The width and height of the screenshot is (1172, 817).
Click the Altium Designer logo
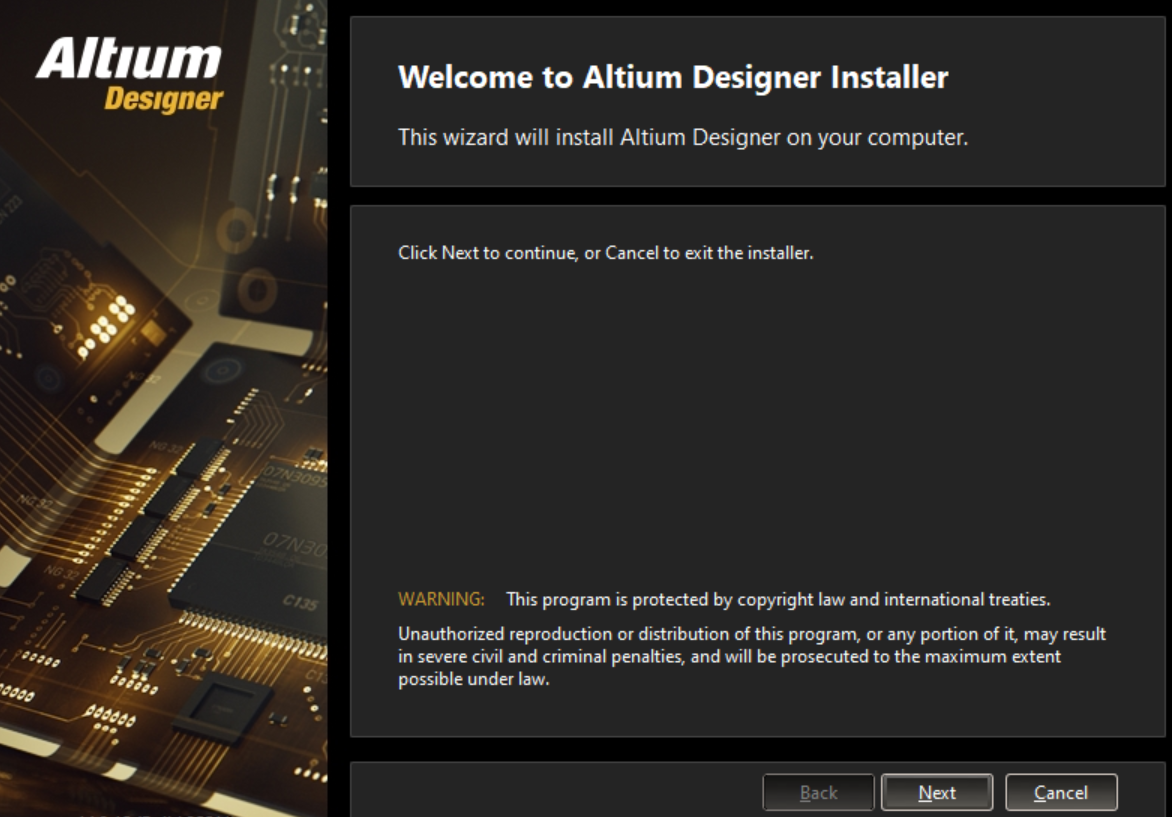tap(129, 75)
